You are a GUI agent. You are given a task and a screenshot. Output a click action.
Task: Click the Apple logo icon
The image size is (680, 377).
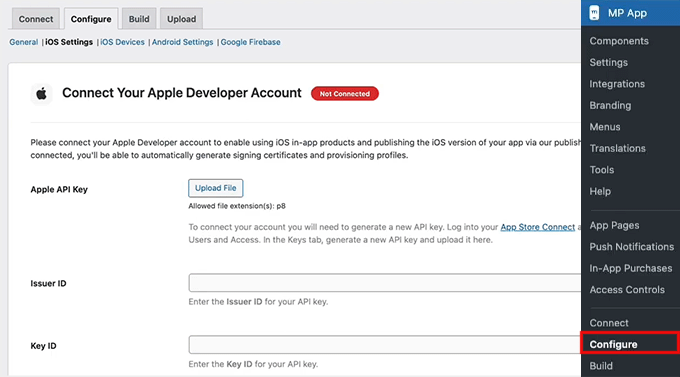41,94
